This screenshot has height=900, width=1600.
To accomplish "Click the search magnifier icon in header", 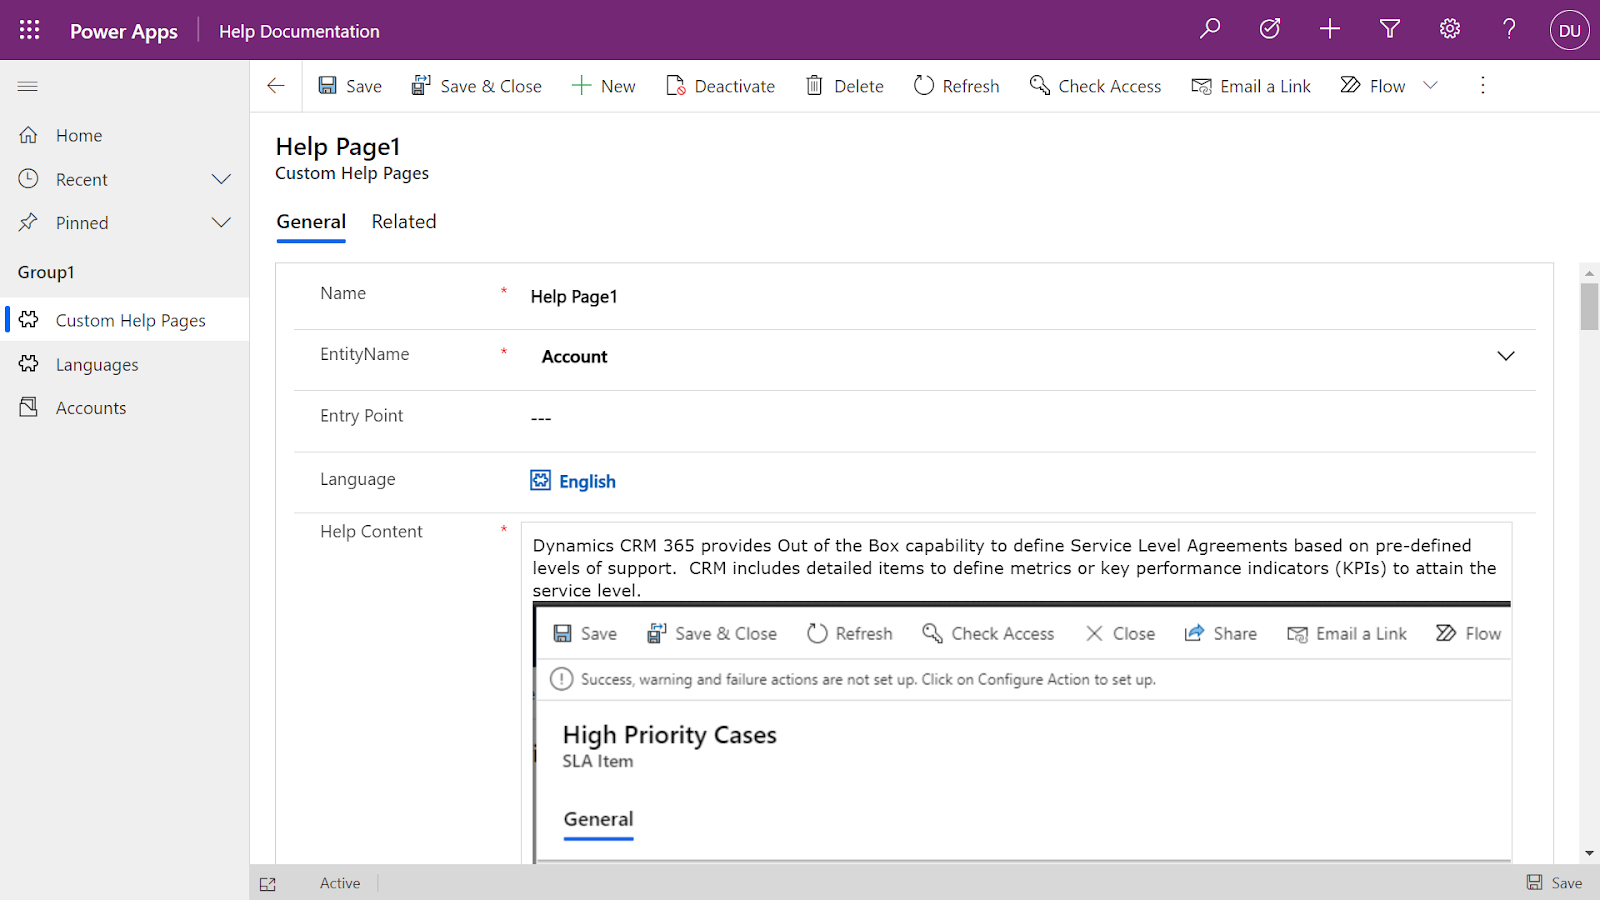I will click(x=1210, y=29).
